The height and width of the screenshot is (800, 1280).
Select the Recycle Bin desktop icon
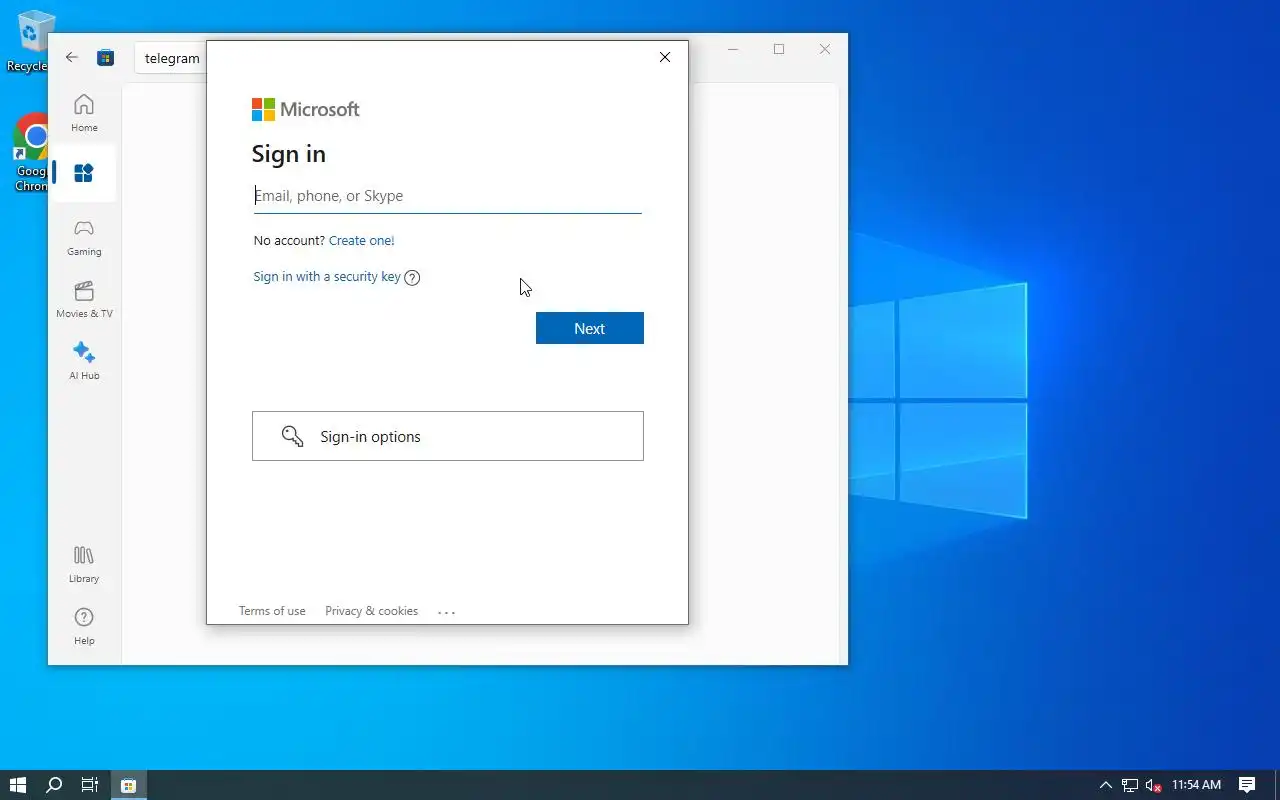[x=30, y=41]
